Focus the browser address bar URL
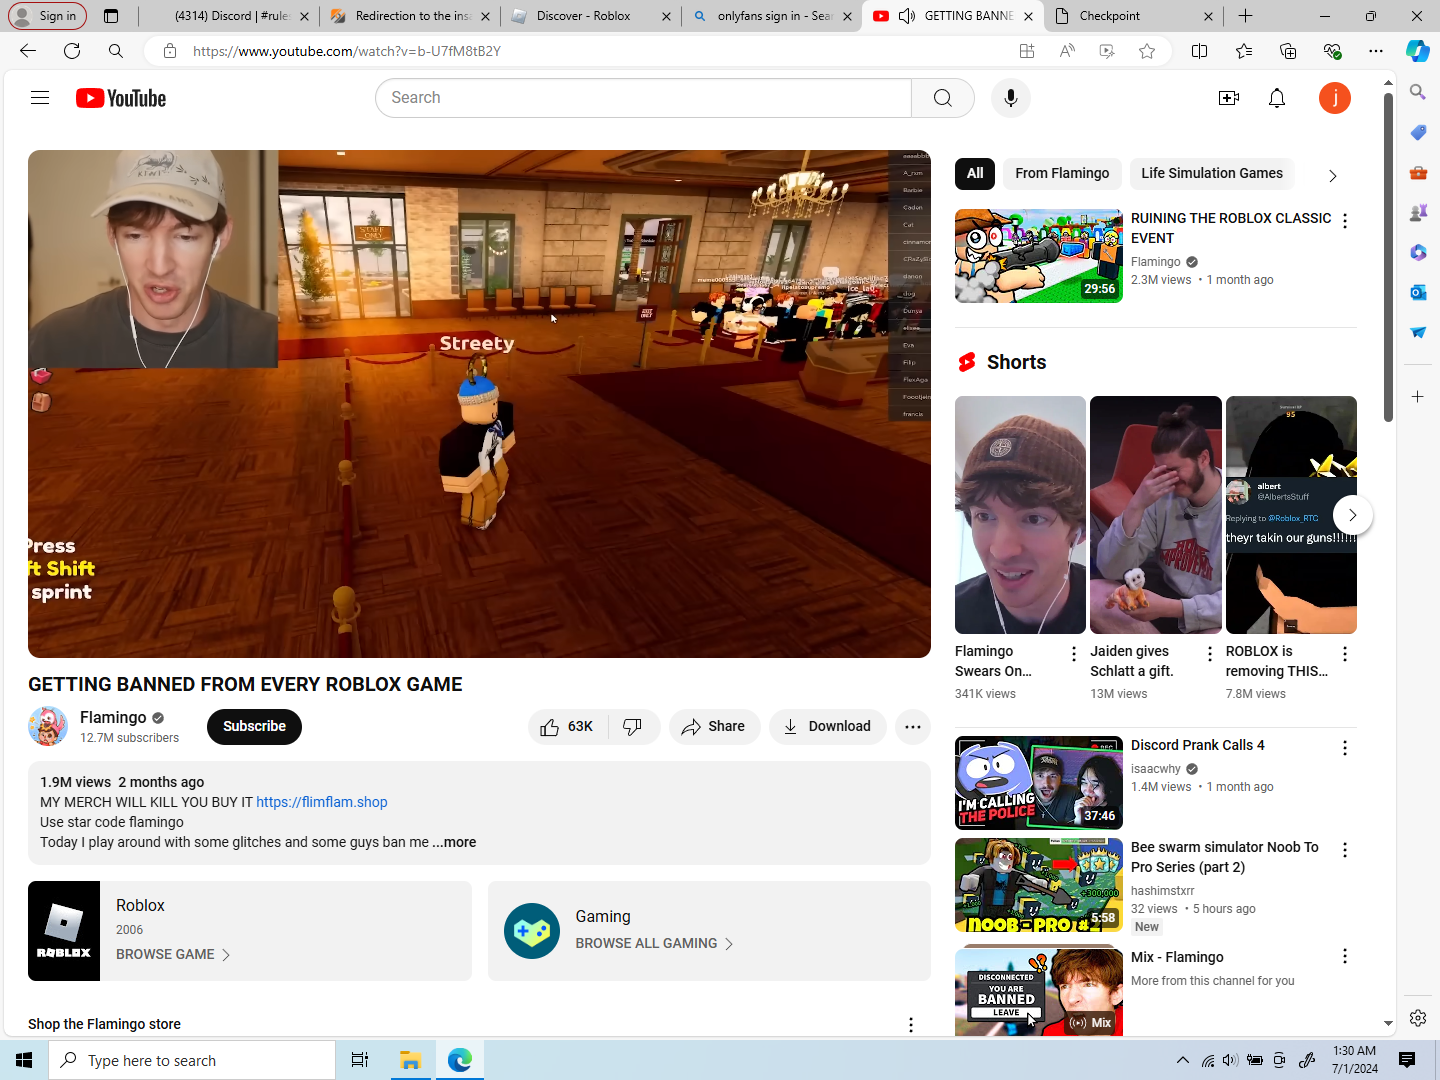Image resolution: width=1440 pixels, height=1080 pixels. pos(346,51)
